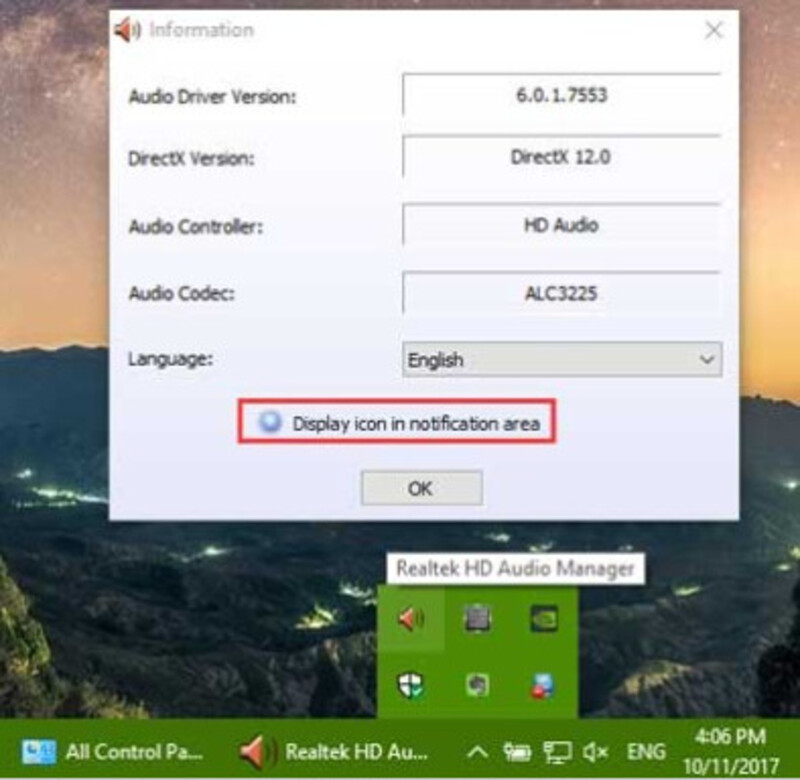Click the OK button in the Information dialog
This screenshot has width=800, height=780.
pos(421,488)
